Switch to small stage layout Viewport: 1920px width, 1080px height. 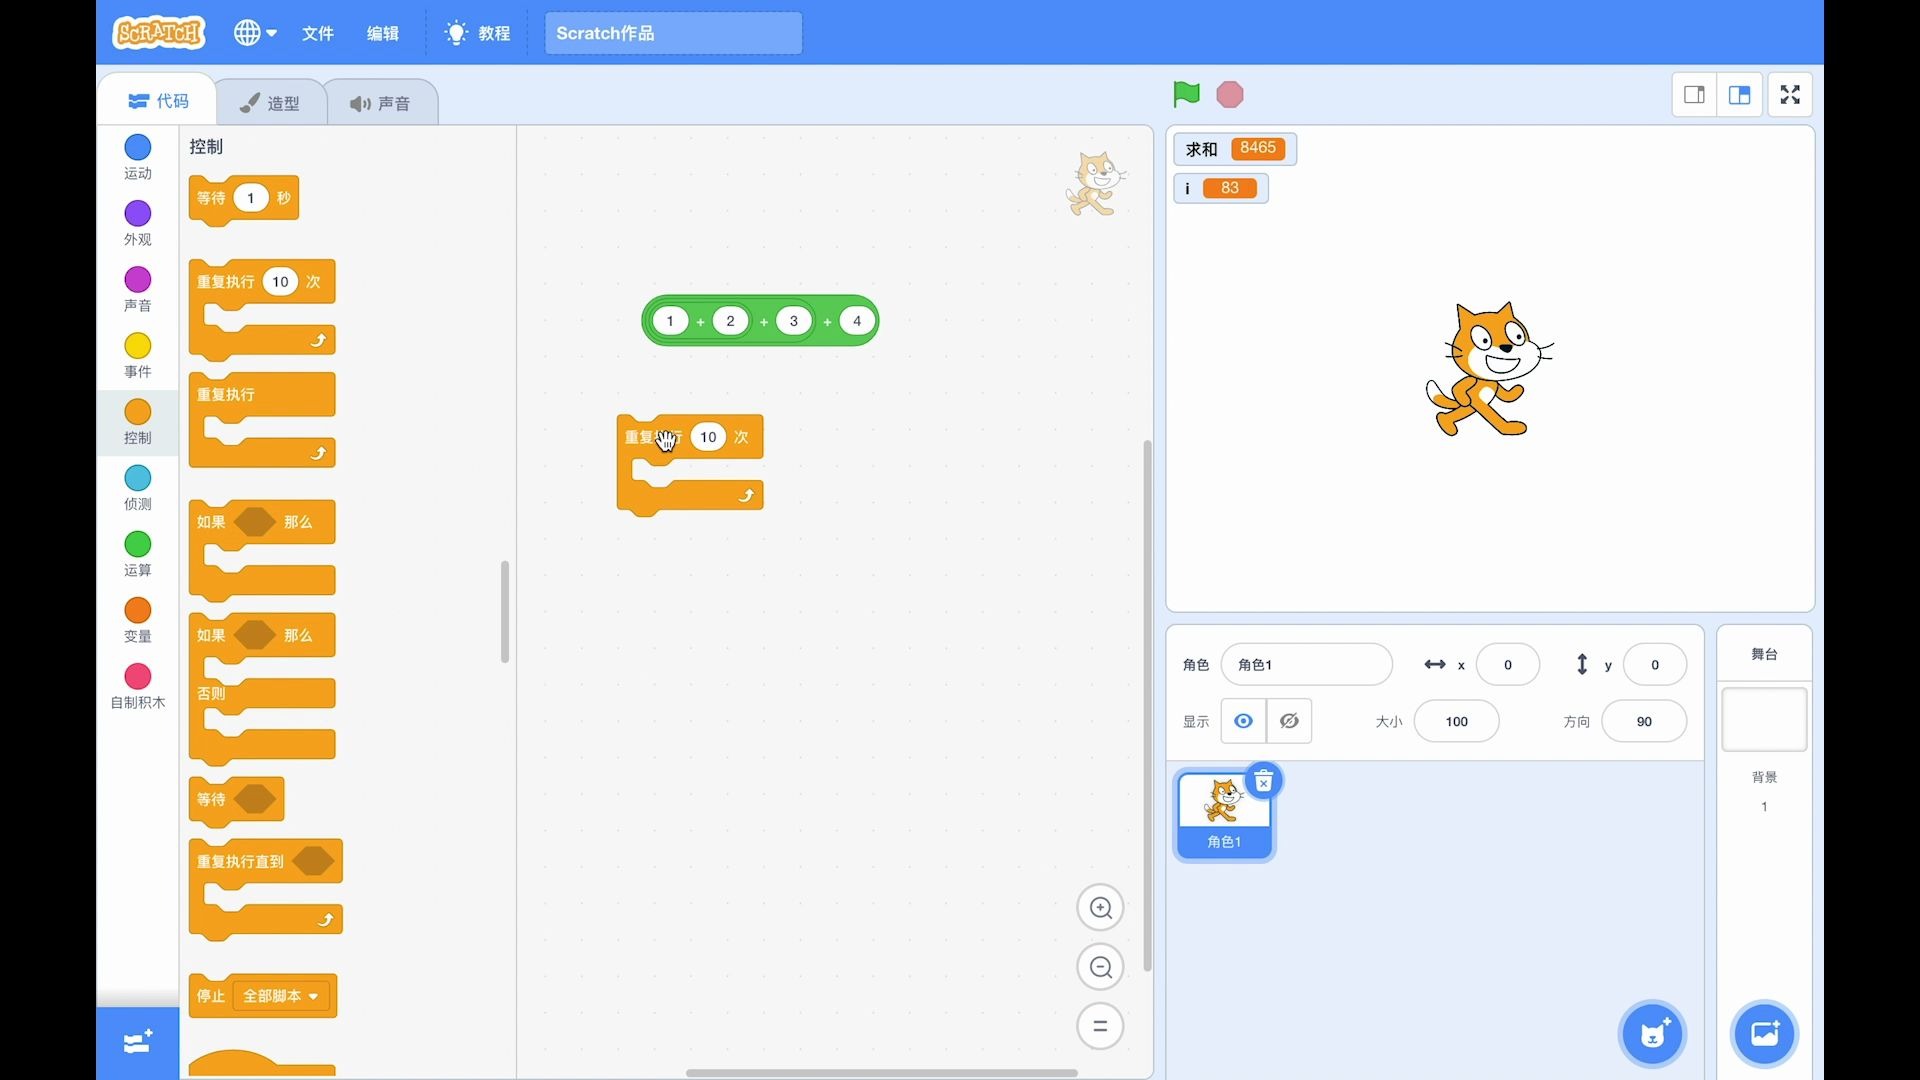[1694, 95]
